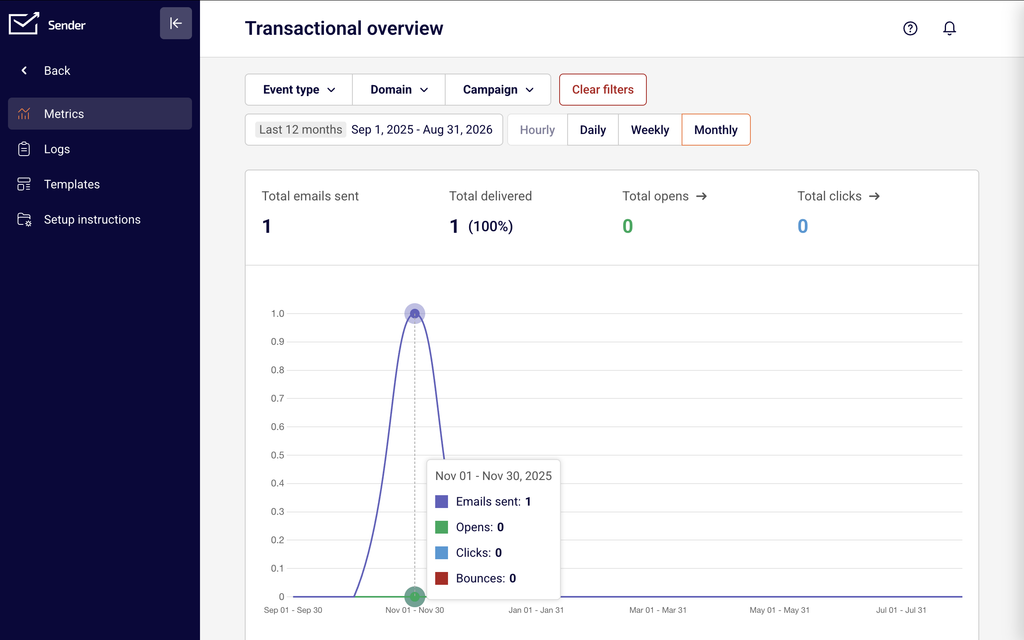The image size is (1024, 640).
Task: Click the green data point at zero
Action: [x=415, y=596]
